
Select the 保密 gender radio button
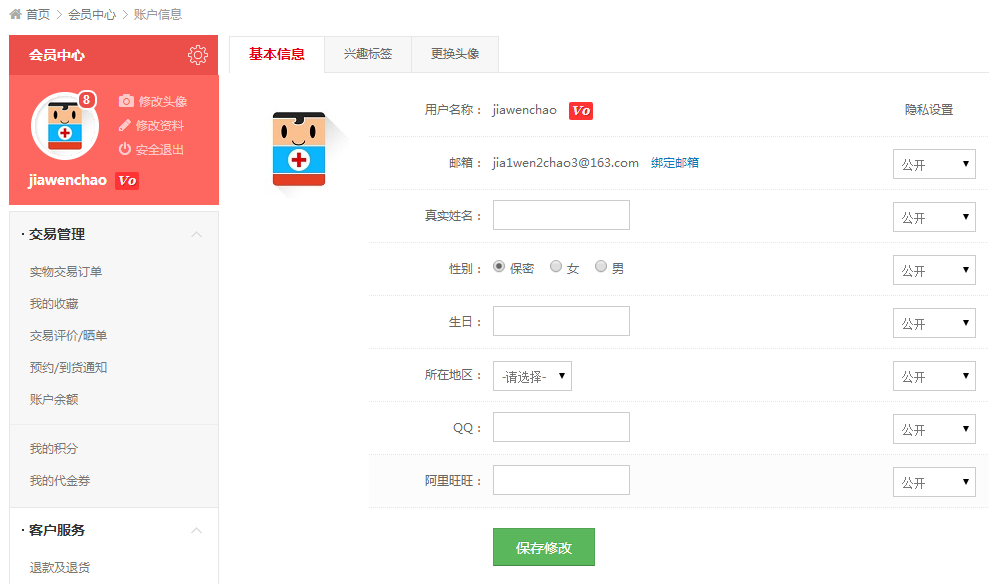(499, 267)
